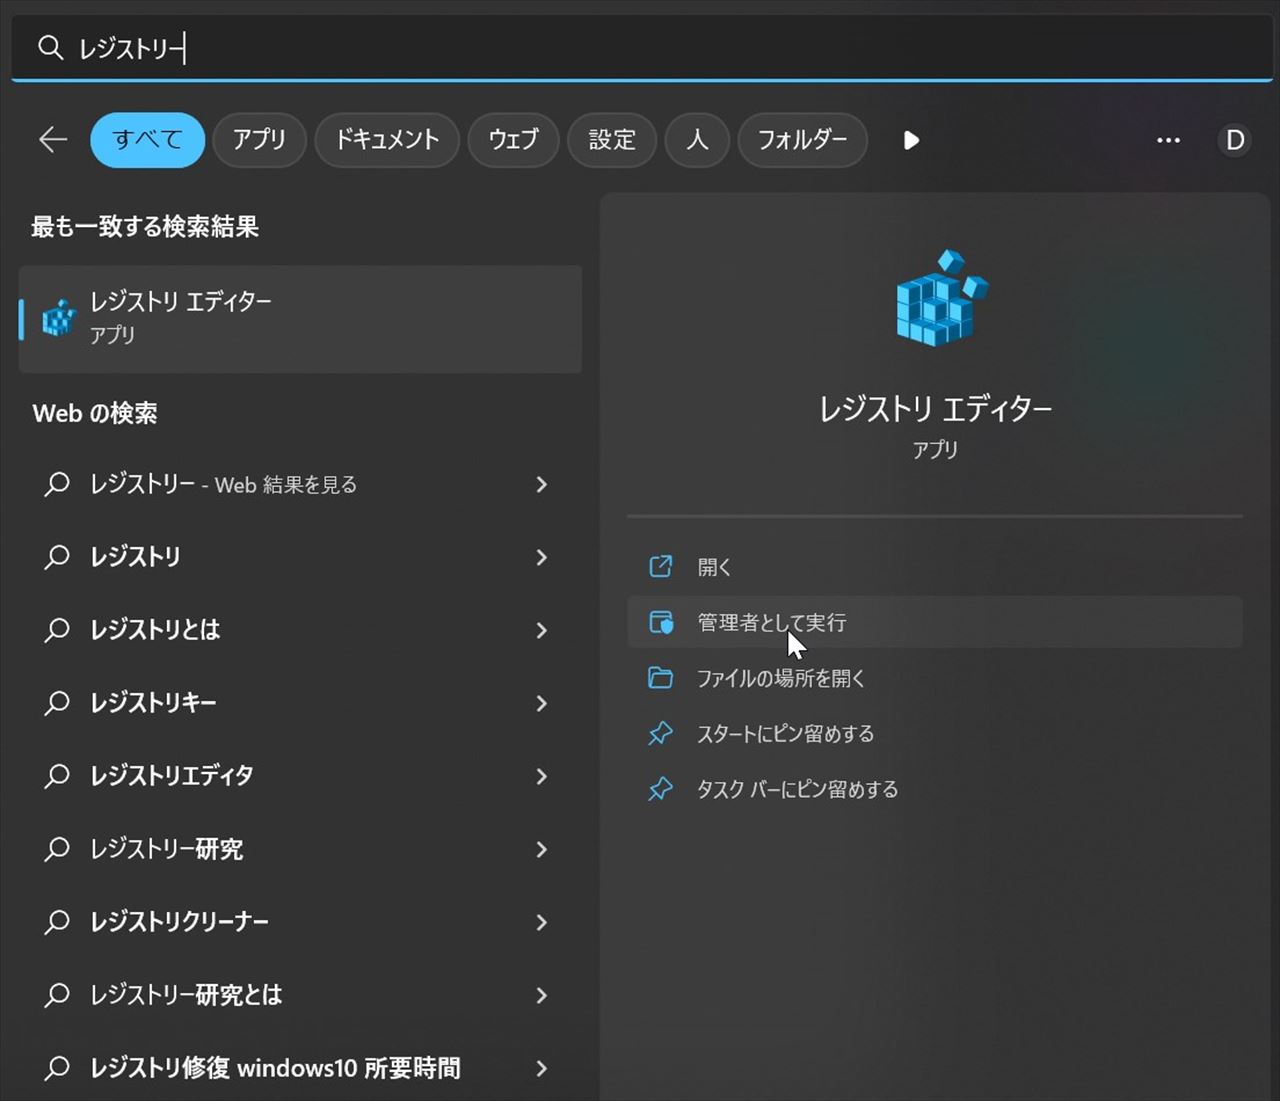This screenshot has height=1101, width=1280.
Task: Expand chevron for レジストリ修復 windows10 suggestion
Action: pos(542,1068)
